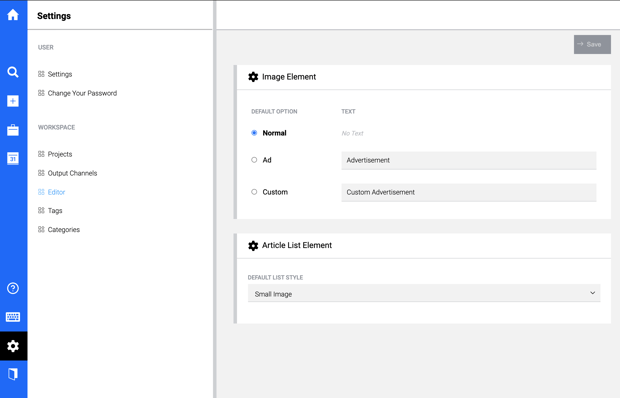Screen dimensions: 620x398
Task: Select Editor menu item
Action: 57,192
